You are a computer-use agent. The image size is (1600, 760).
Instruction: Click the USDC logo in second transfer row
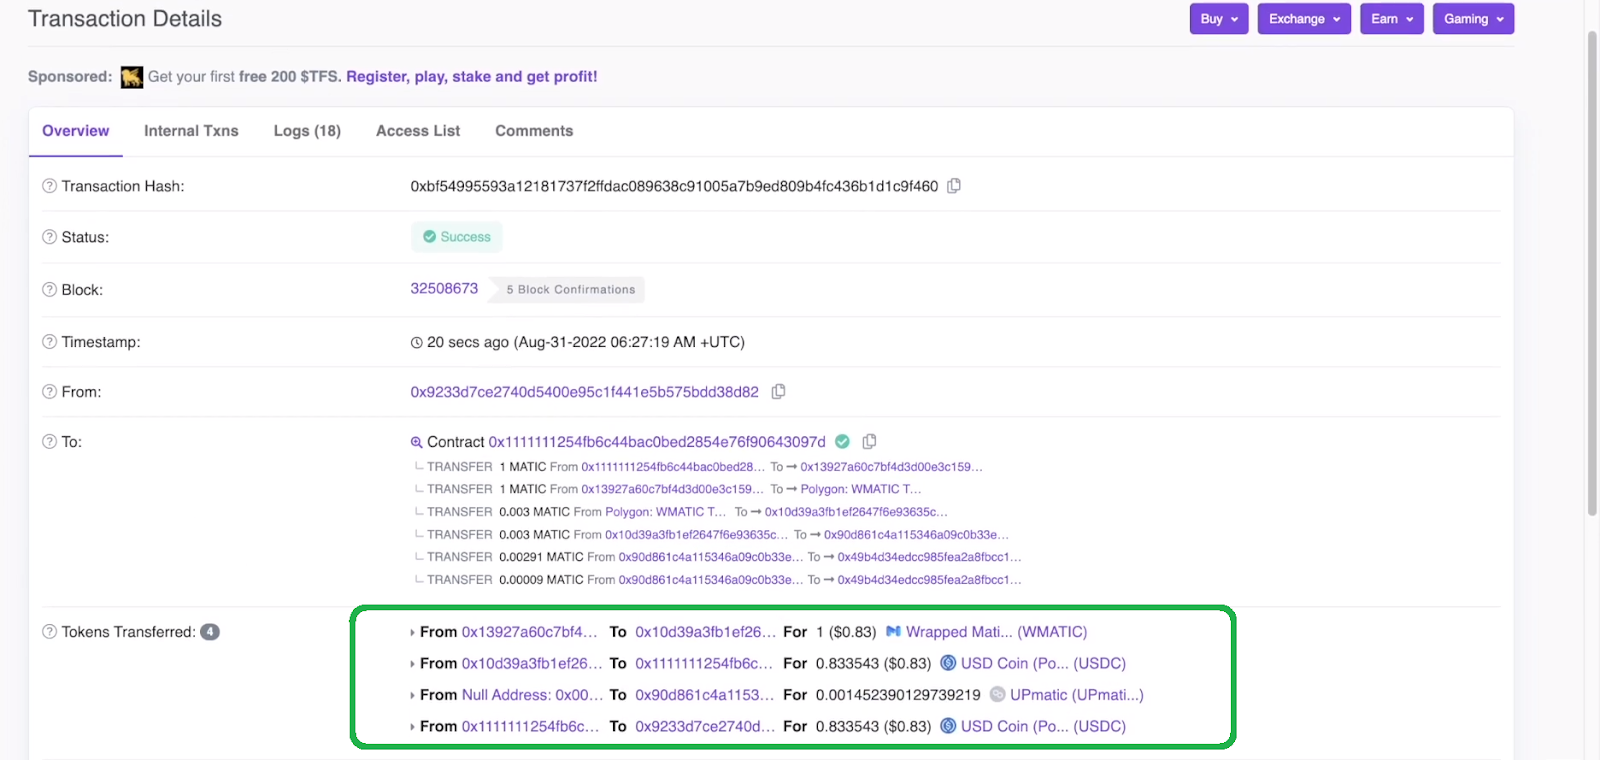tap(948, 663)
